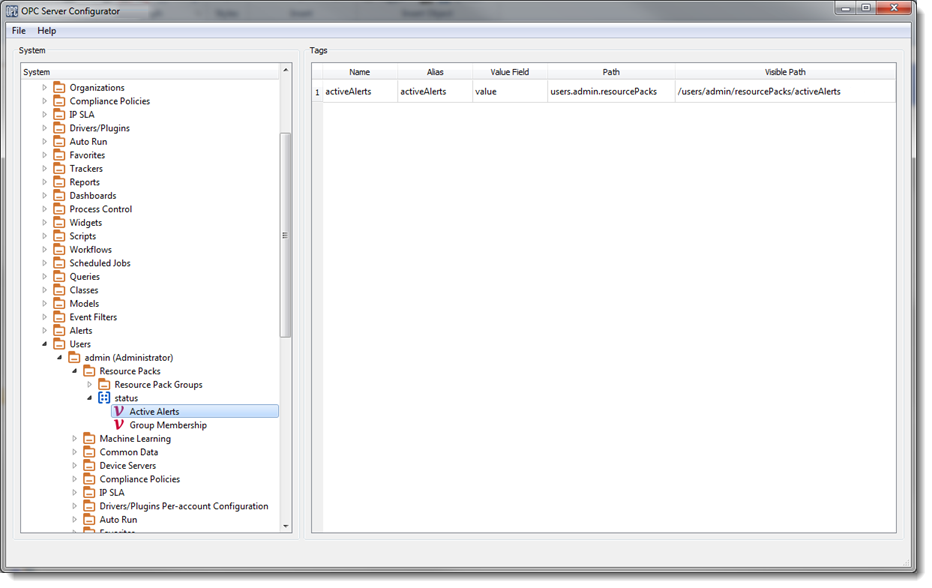This screenshot has width=932, height=588.
Task: Click the Resource Pack Groups folder icon
Action: click(x=104, y=385)
